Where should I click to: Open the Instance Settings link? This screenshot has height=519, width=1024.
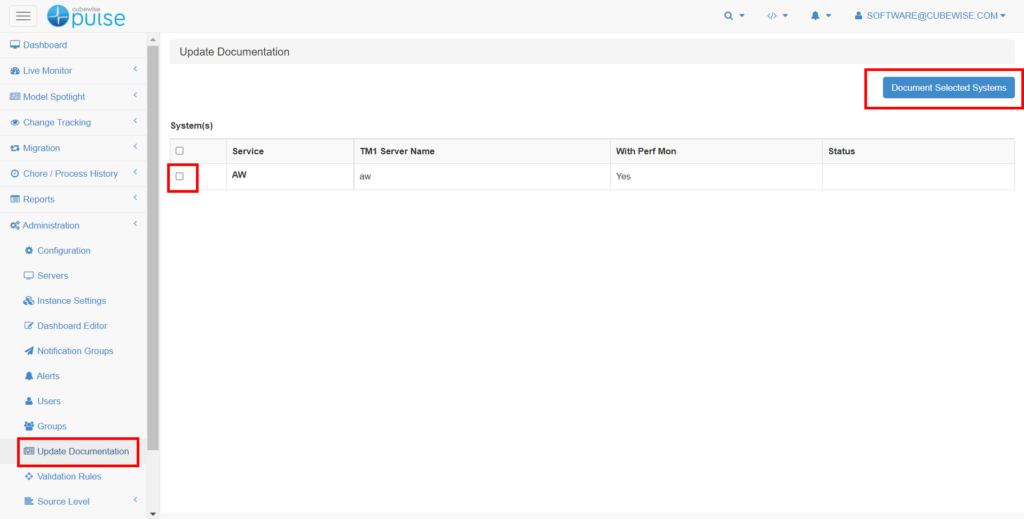[71, 301]
